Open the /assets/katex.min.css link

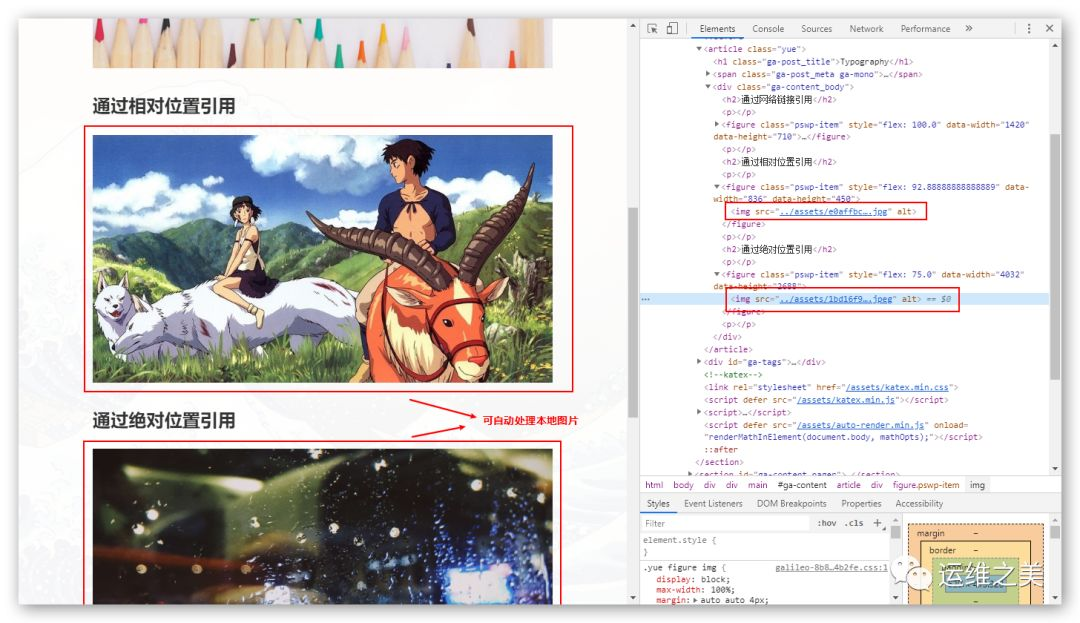point(897,387)
